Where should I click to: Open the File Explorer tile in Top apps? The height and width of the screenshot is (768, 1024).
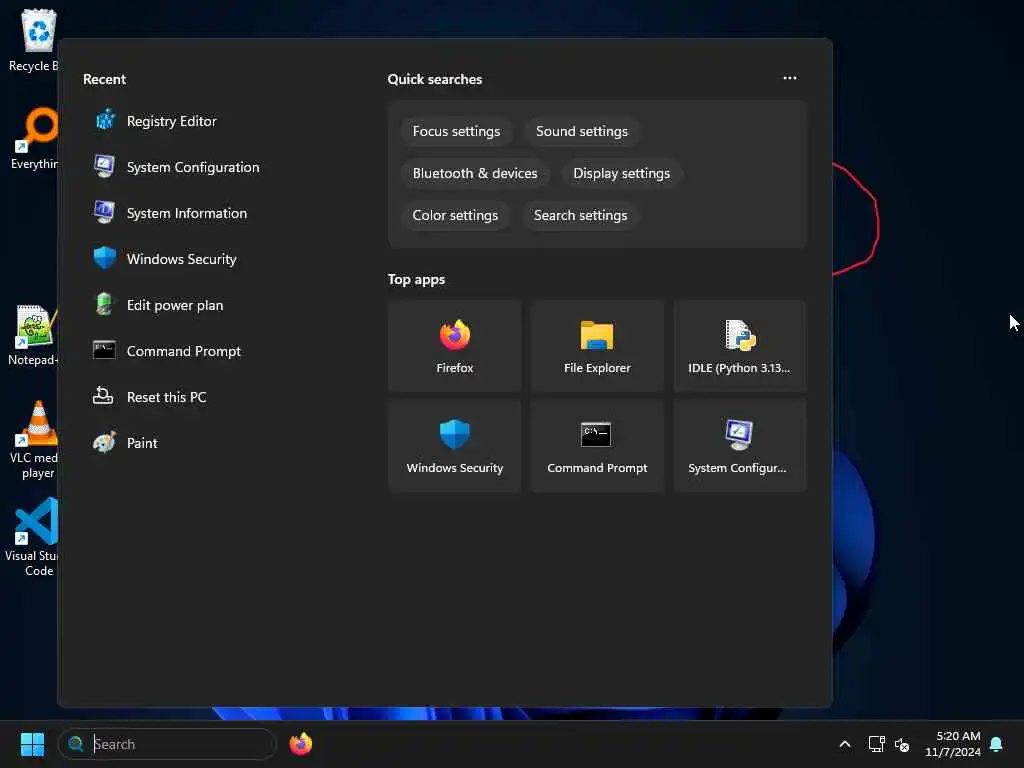tap(597, 346)
